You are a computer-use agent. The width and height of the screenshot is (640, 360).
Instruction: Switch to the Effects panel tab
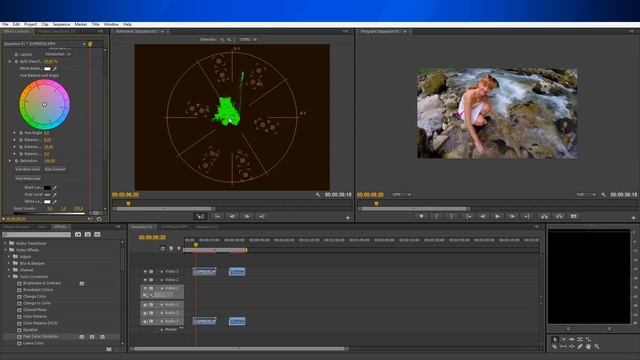point(60,227)
